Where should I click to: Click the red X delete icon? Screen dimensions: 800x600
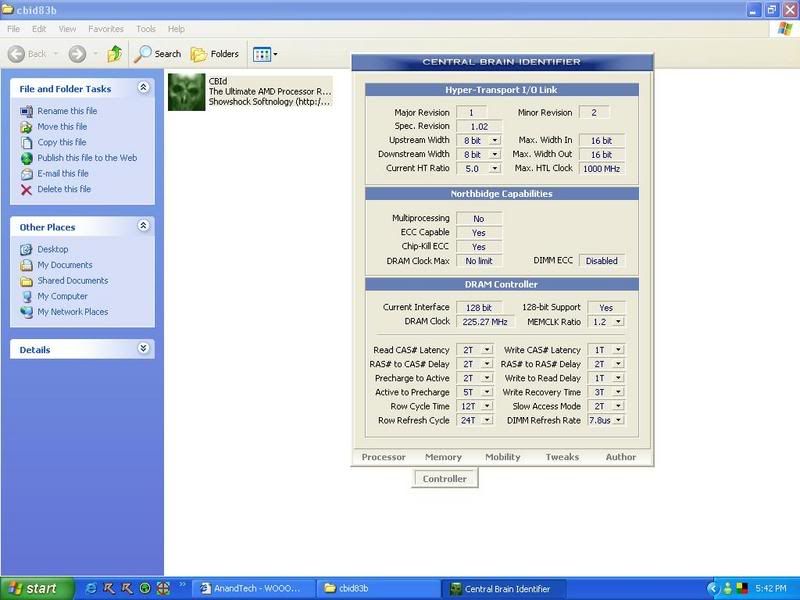(27, 190)
